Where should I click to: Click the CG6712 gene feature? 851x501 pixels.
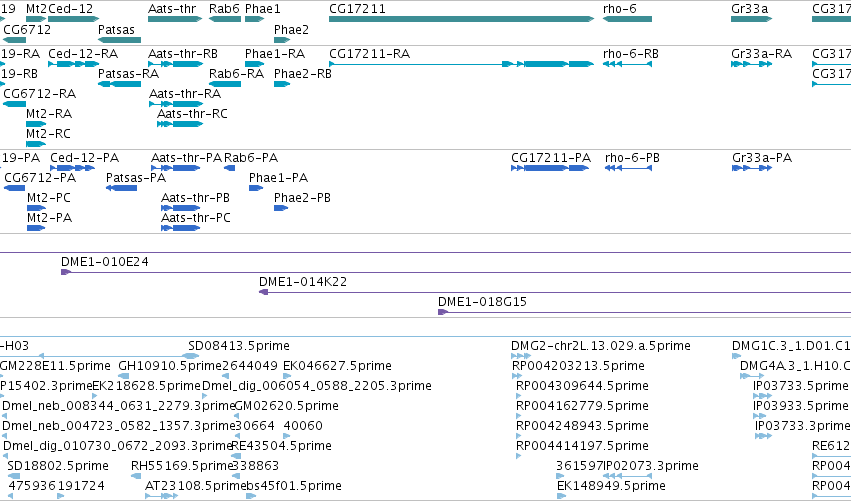(x=15, y=40)
